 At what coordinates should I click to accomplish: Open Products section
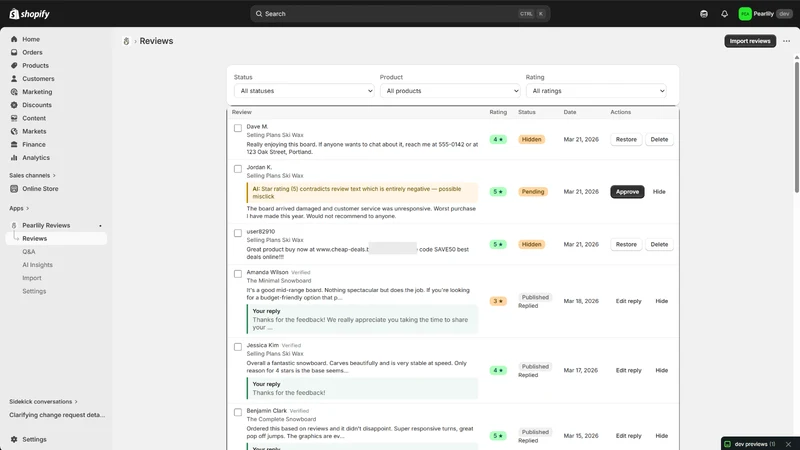coord(35,66)
